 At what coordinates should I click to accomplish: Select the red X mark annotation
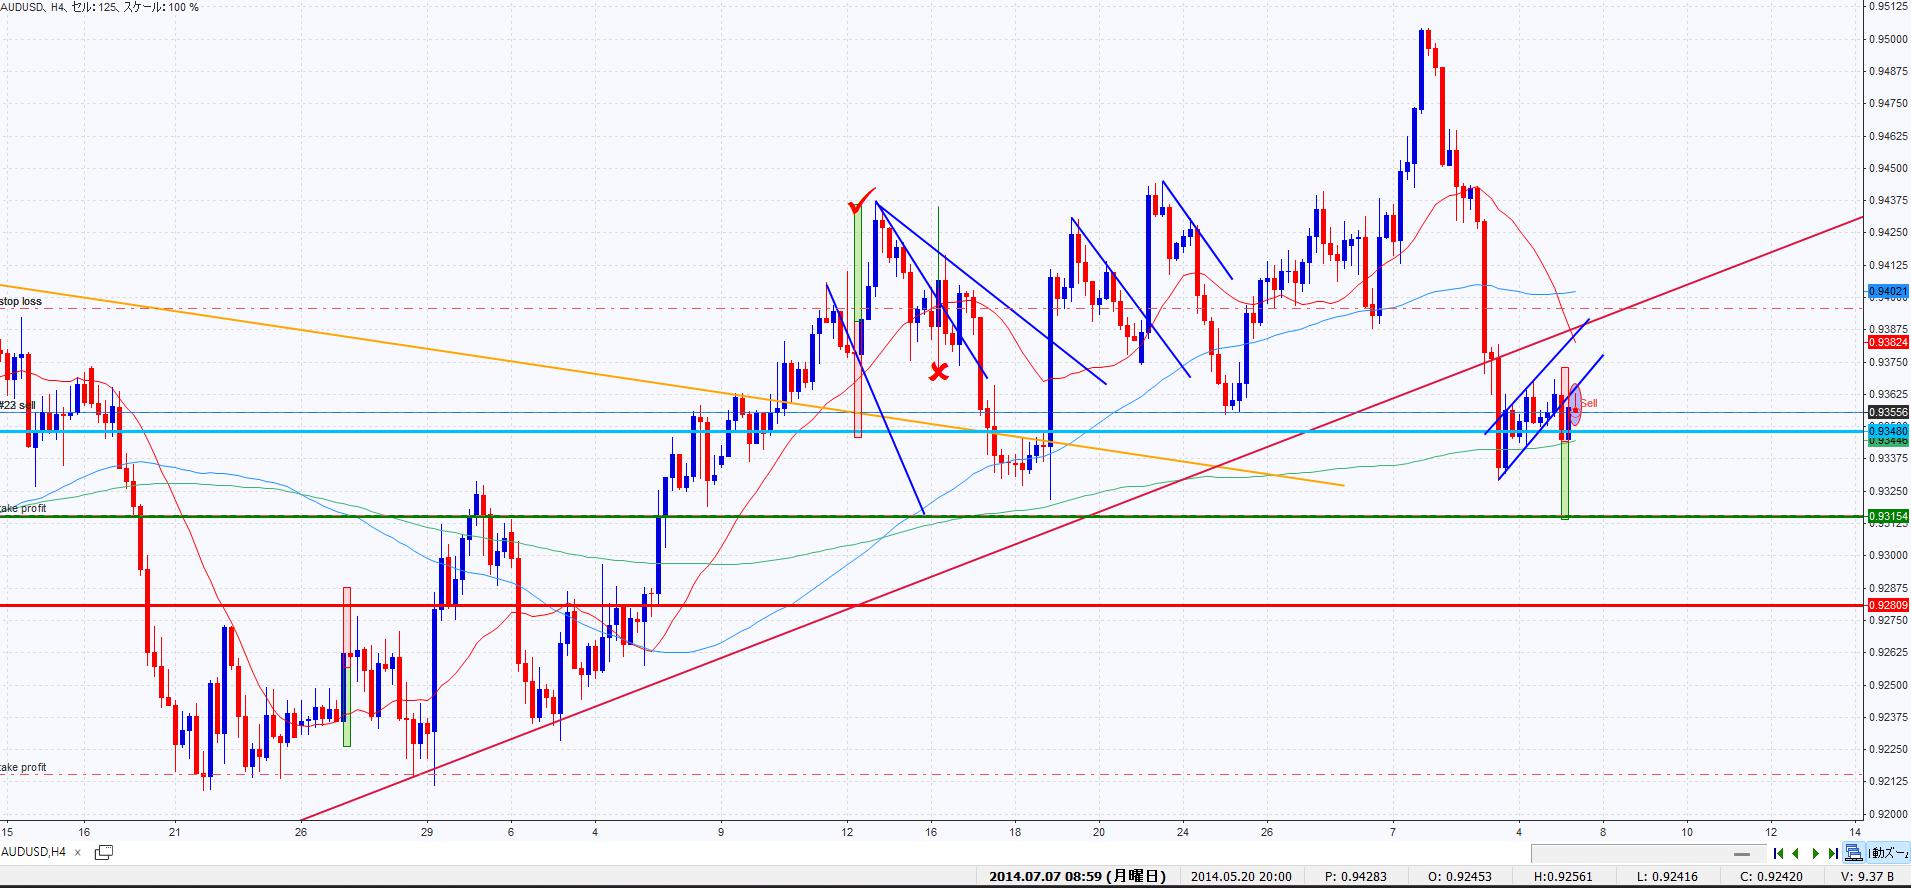point(938,372)
